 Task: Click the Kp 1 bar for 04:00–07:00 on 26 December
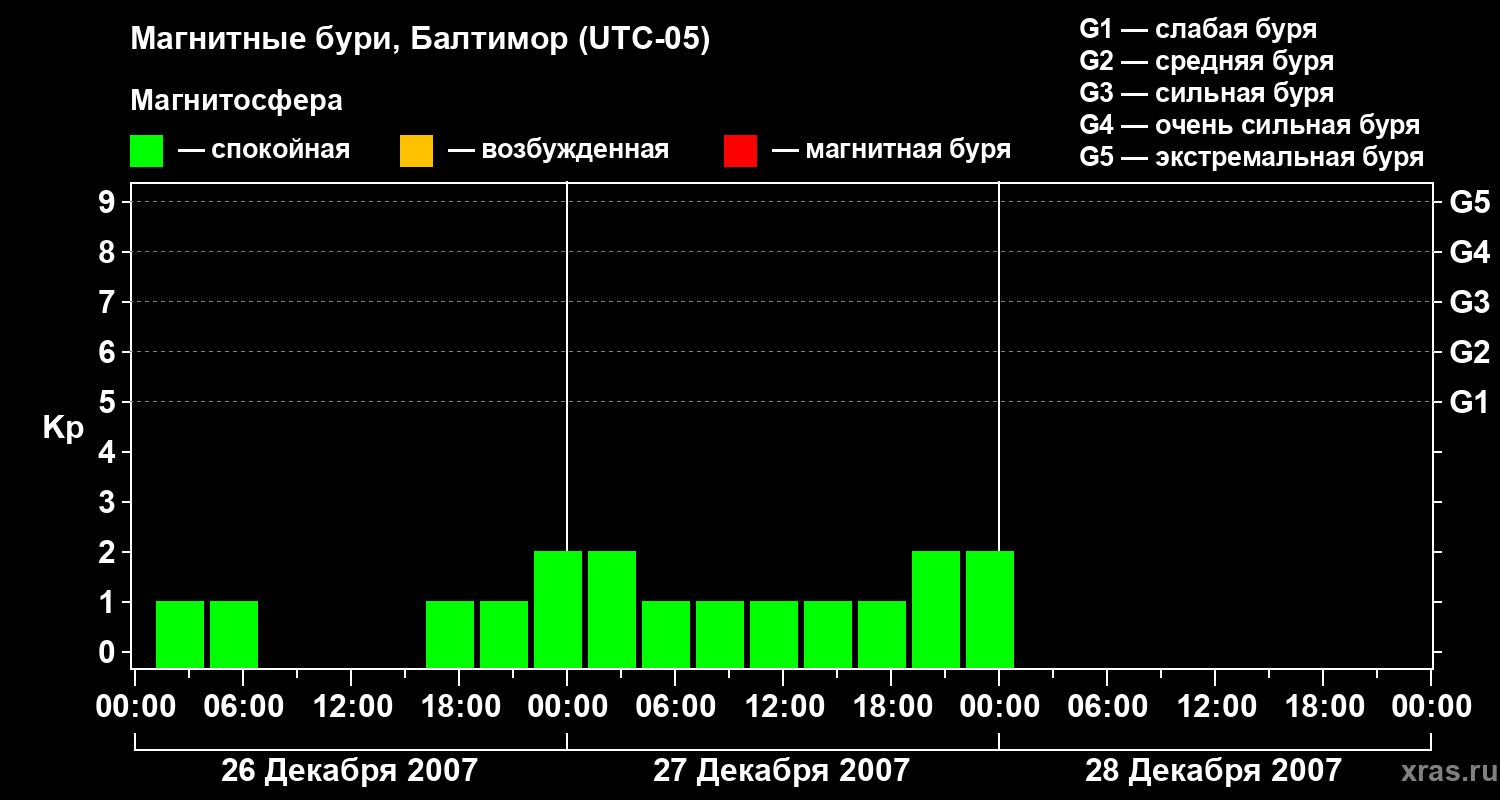coord(234,634)
